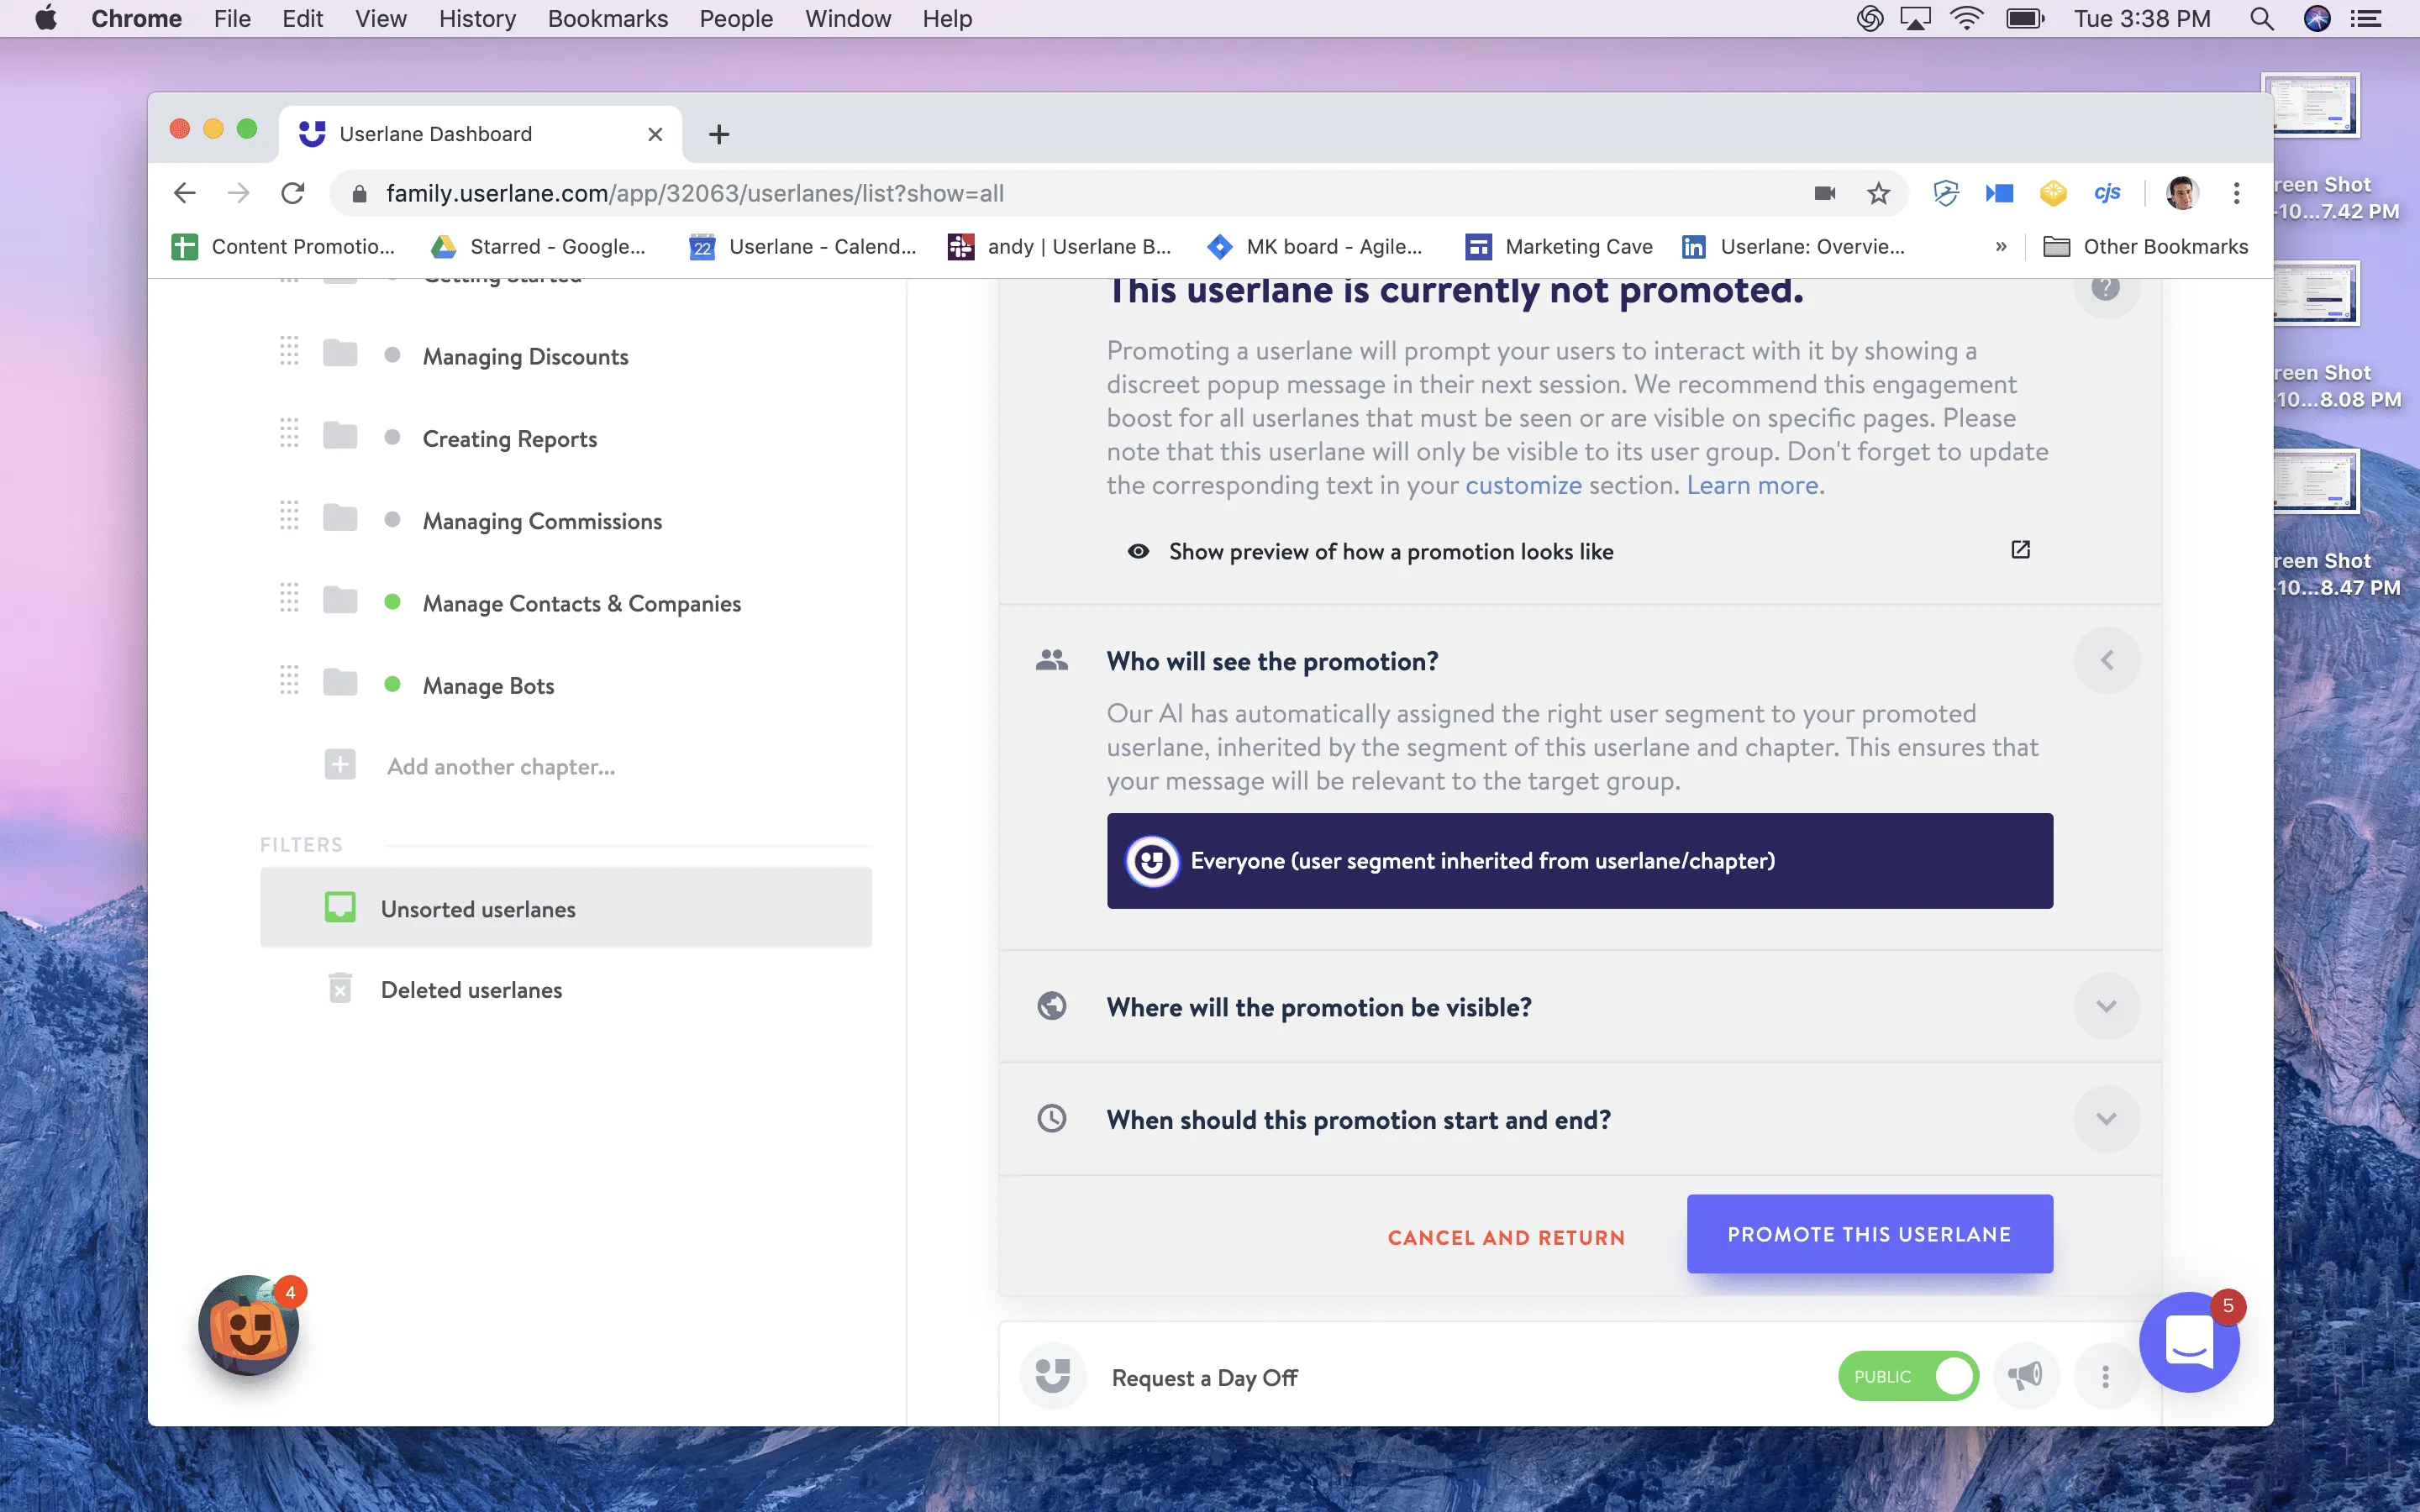Image resolution: width=2420 pixels, height=1512 pixels.
Task: Open Other Bookmarks folder
Action: (2144, 246)
